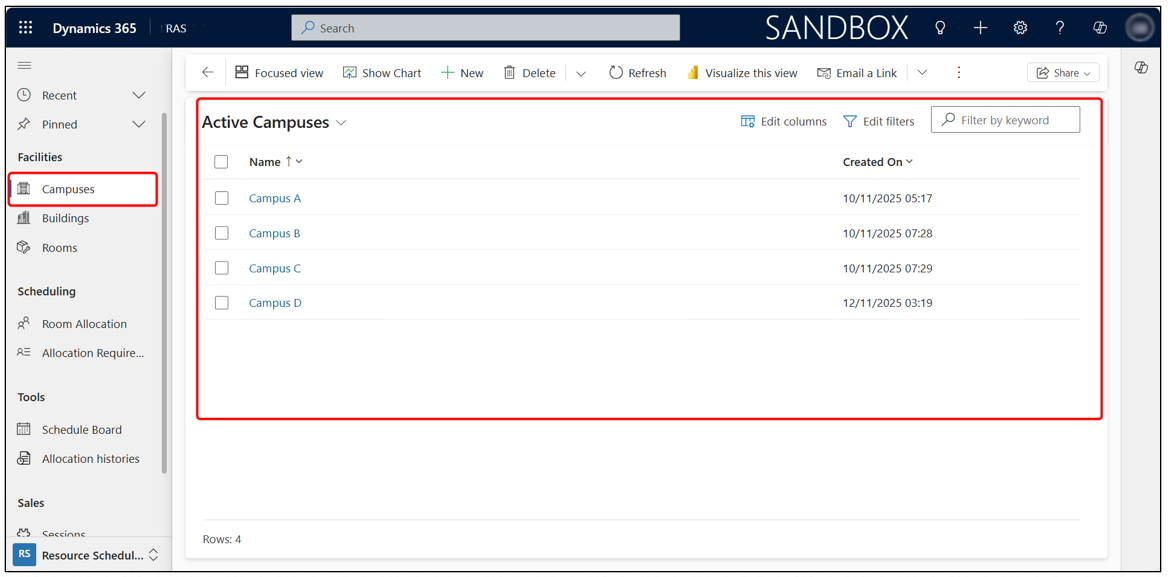
Task: Open the Share dropdown button
Action: pos(1063,73)
